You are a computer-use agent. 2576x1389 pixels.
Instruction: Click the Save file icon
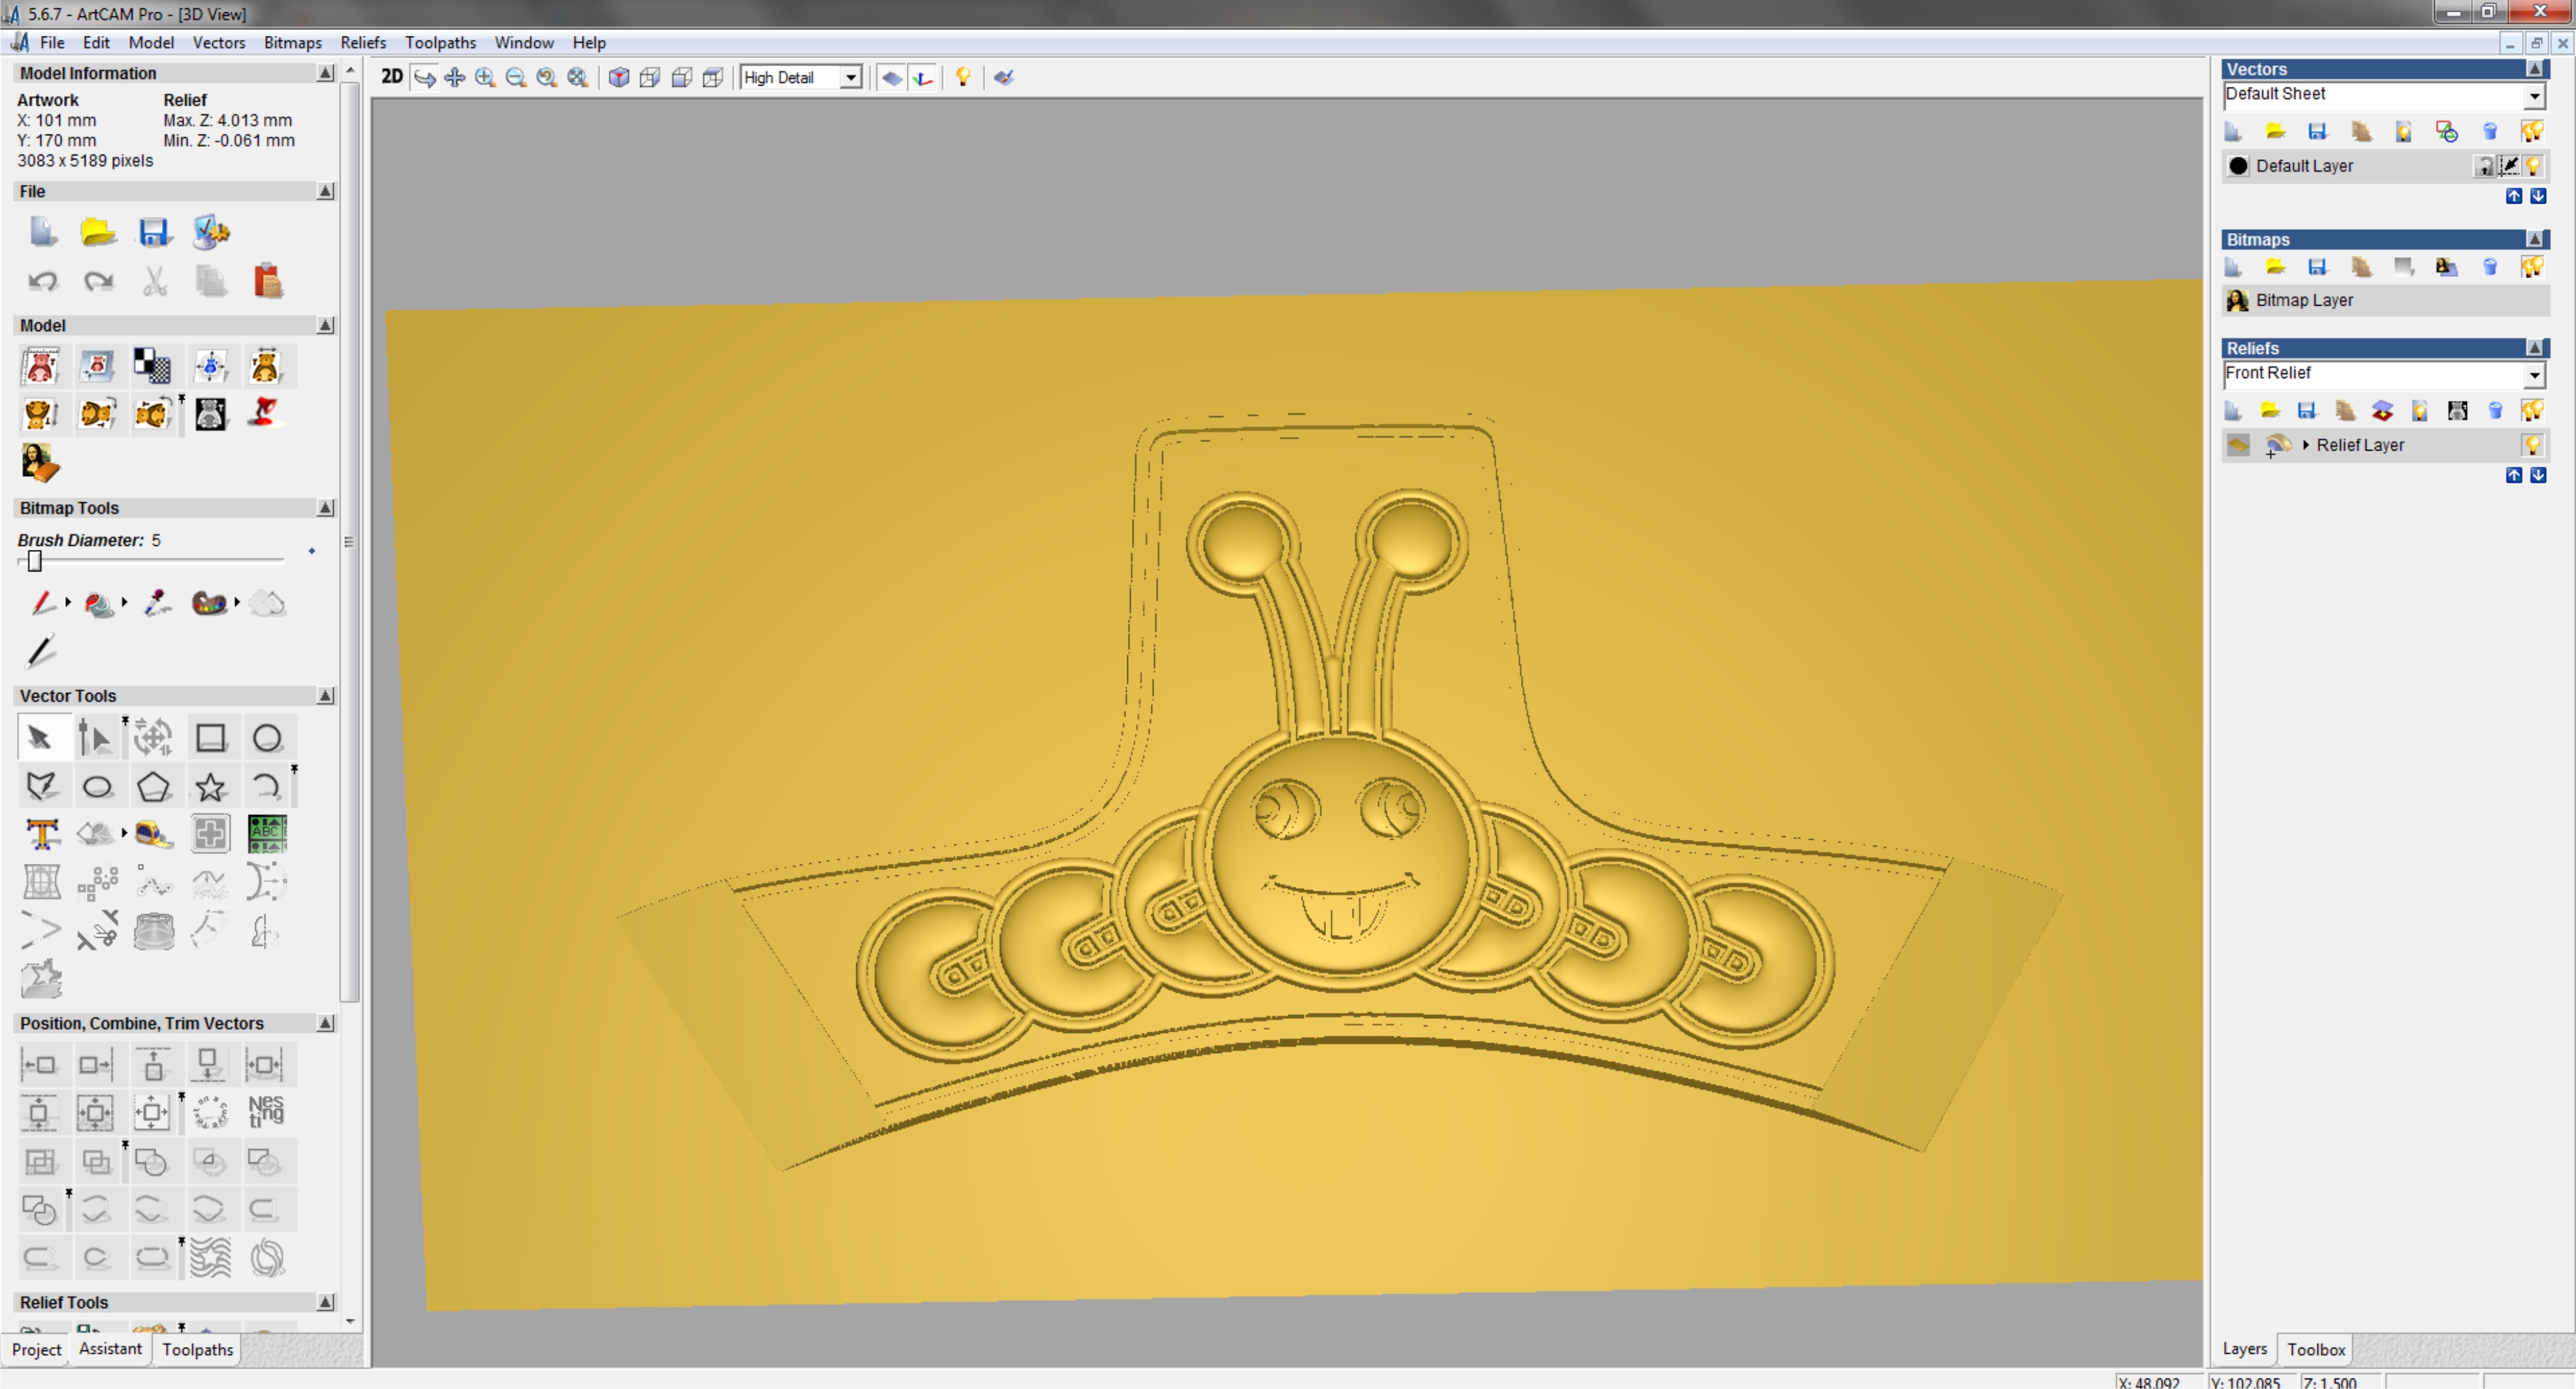pos(153,232)
